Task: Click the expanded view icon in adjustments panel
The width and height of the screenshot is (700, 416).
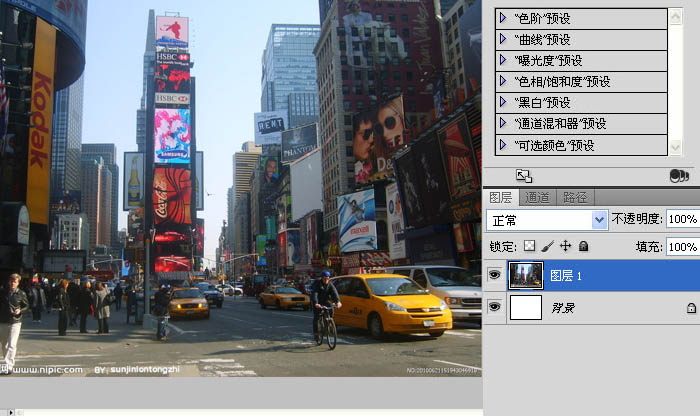Action: point(523,176)
